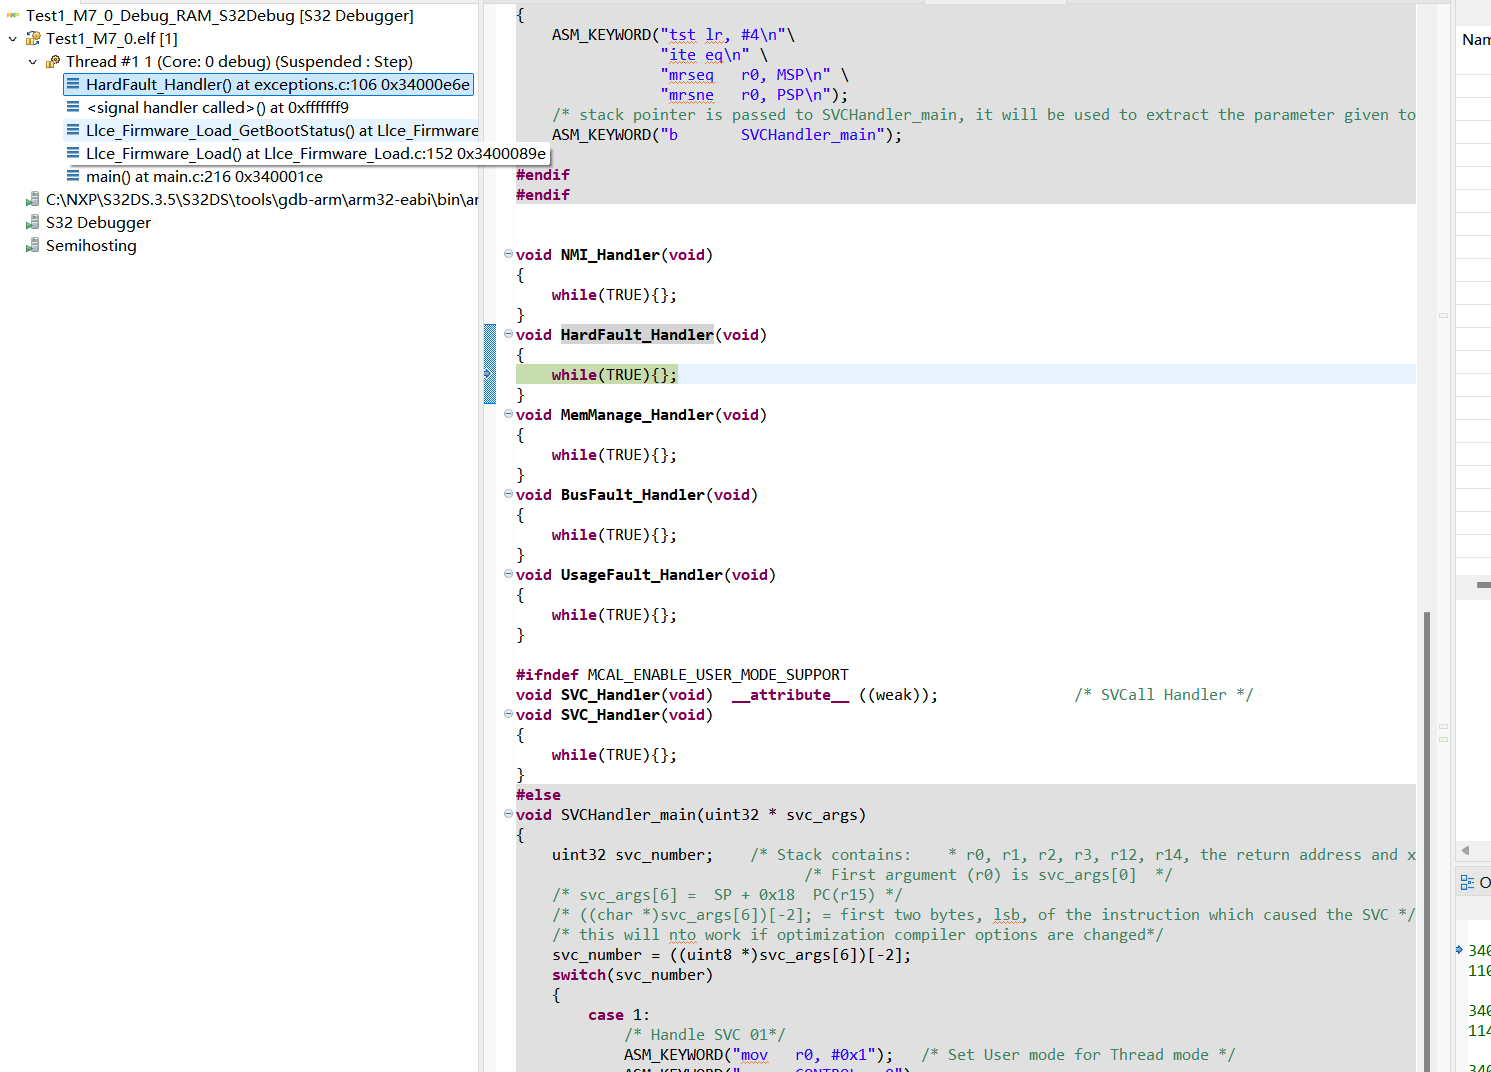Image resolution: width=1491 pixels, height=1072 pixels.
Task: Click the stack frame icon of Llce_Firmware_Load_GetBootStatus()
Action: [73, 131]
